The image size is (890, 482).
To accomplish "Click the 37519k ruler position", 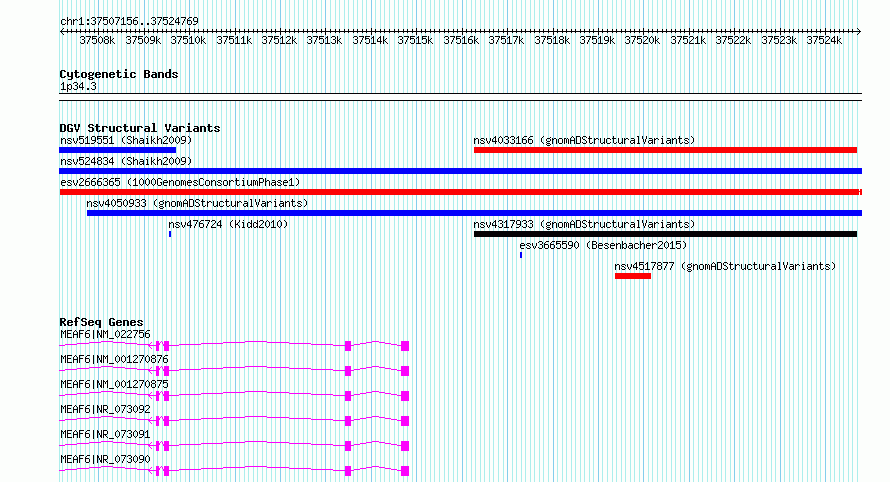I will (x=597, y=40).
